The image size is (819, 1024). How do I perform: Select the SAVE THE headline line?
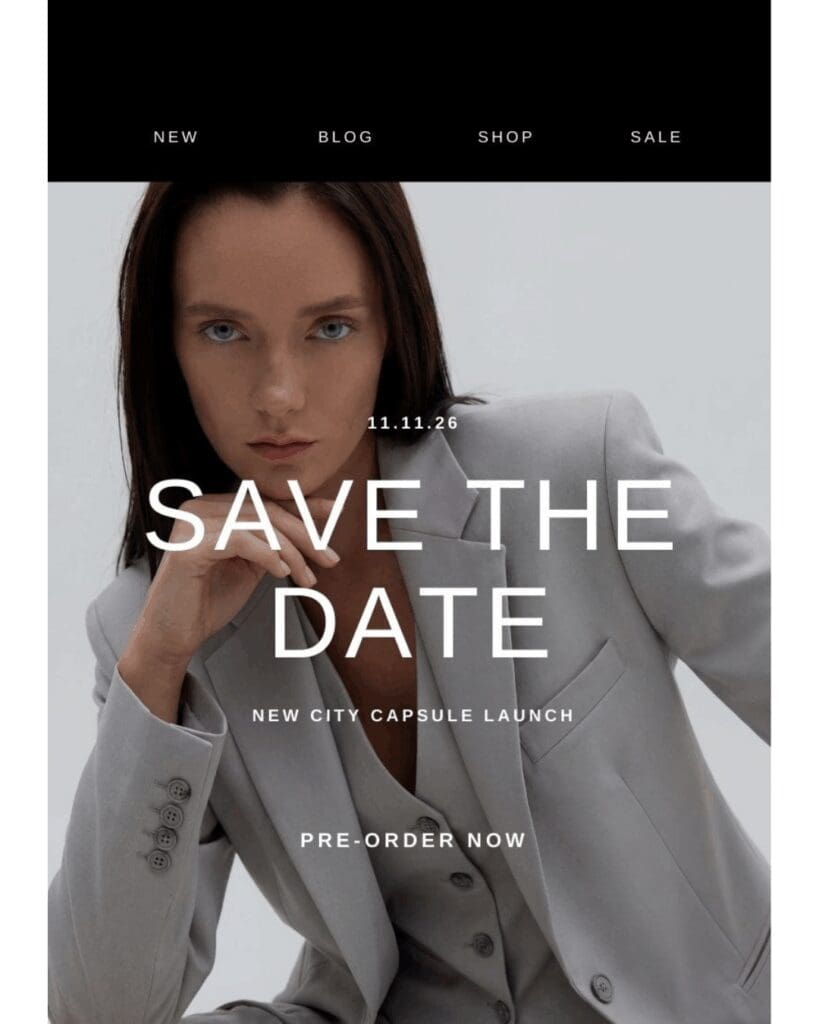click(x=410, y=515)
